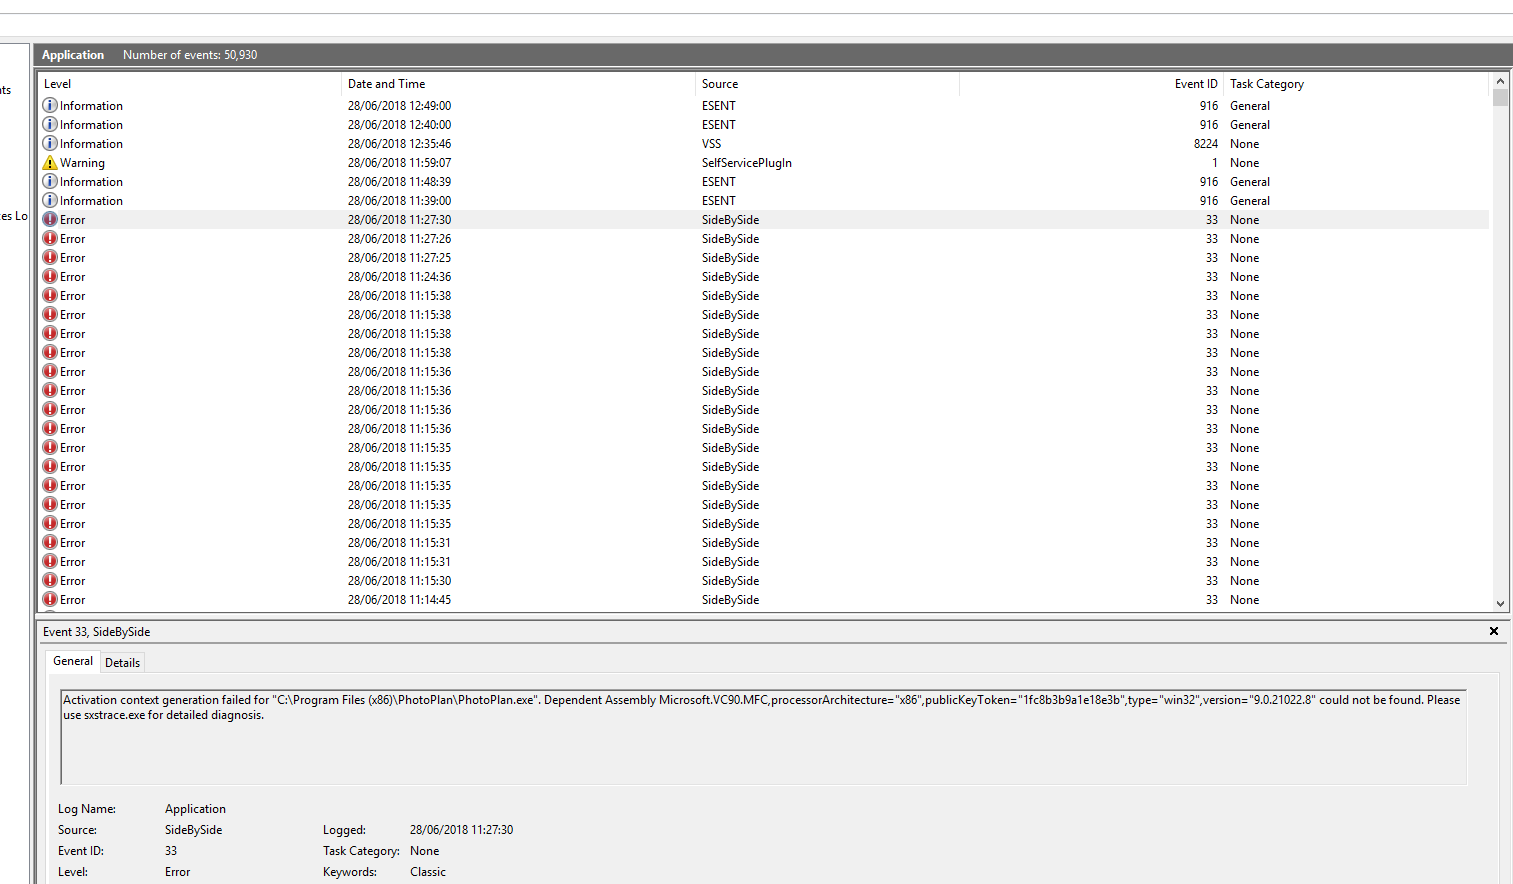
Task: Sort events by Task Category header
Action: point(1356,84)
